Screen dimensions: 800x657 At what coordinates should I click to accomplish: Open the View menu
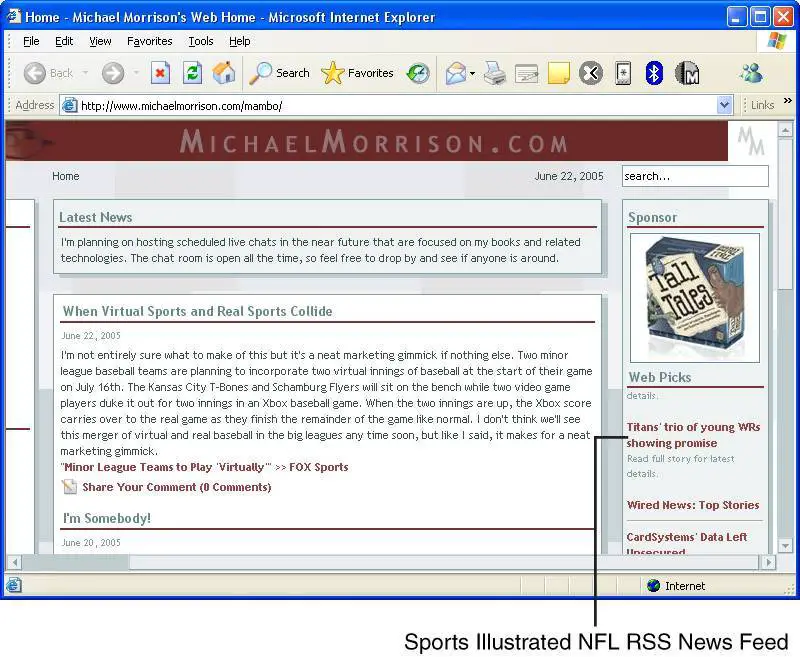100,41
